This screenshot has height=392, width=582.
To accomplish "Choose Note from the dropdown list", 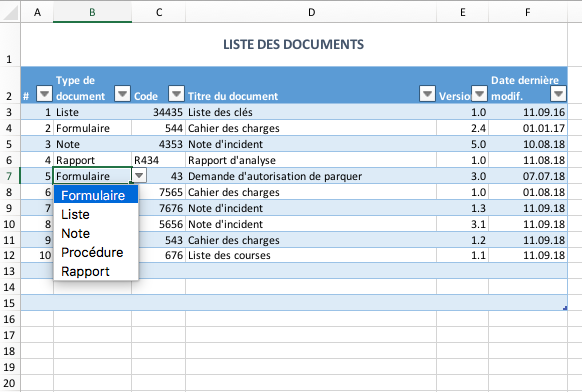I will point(96,233).
